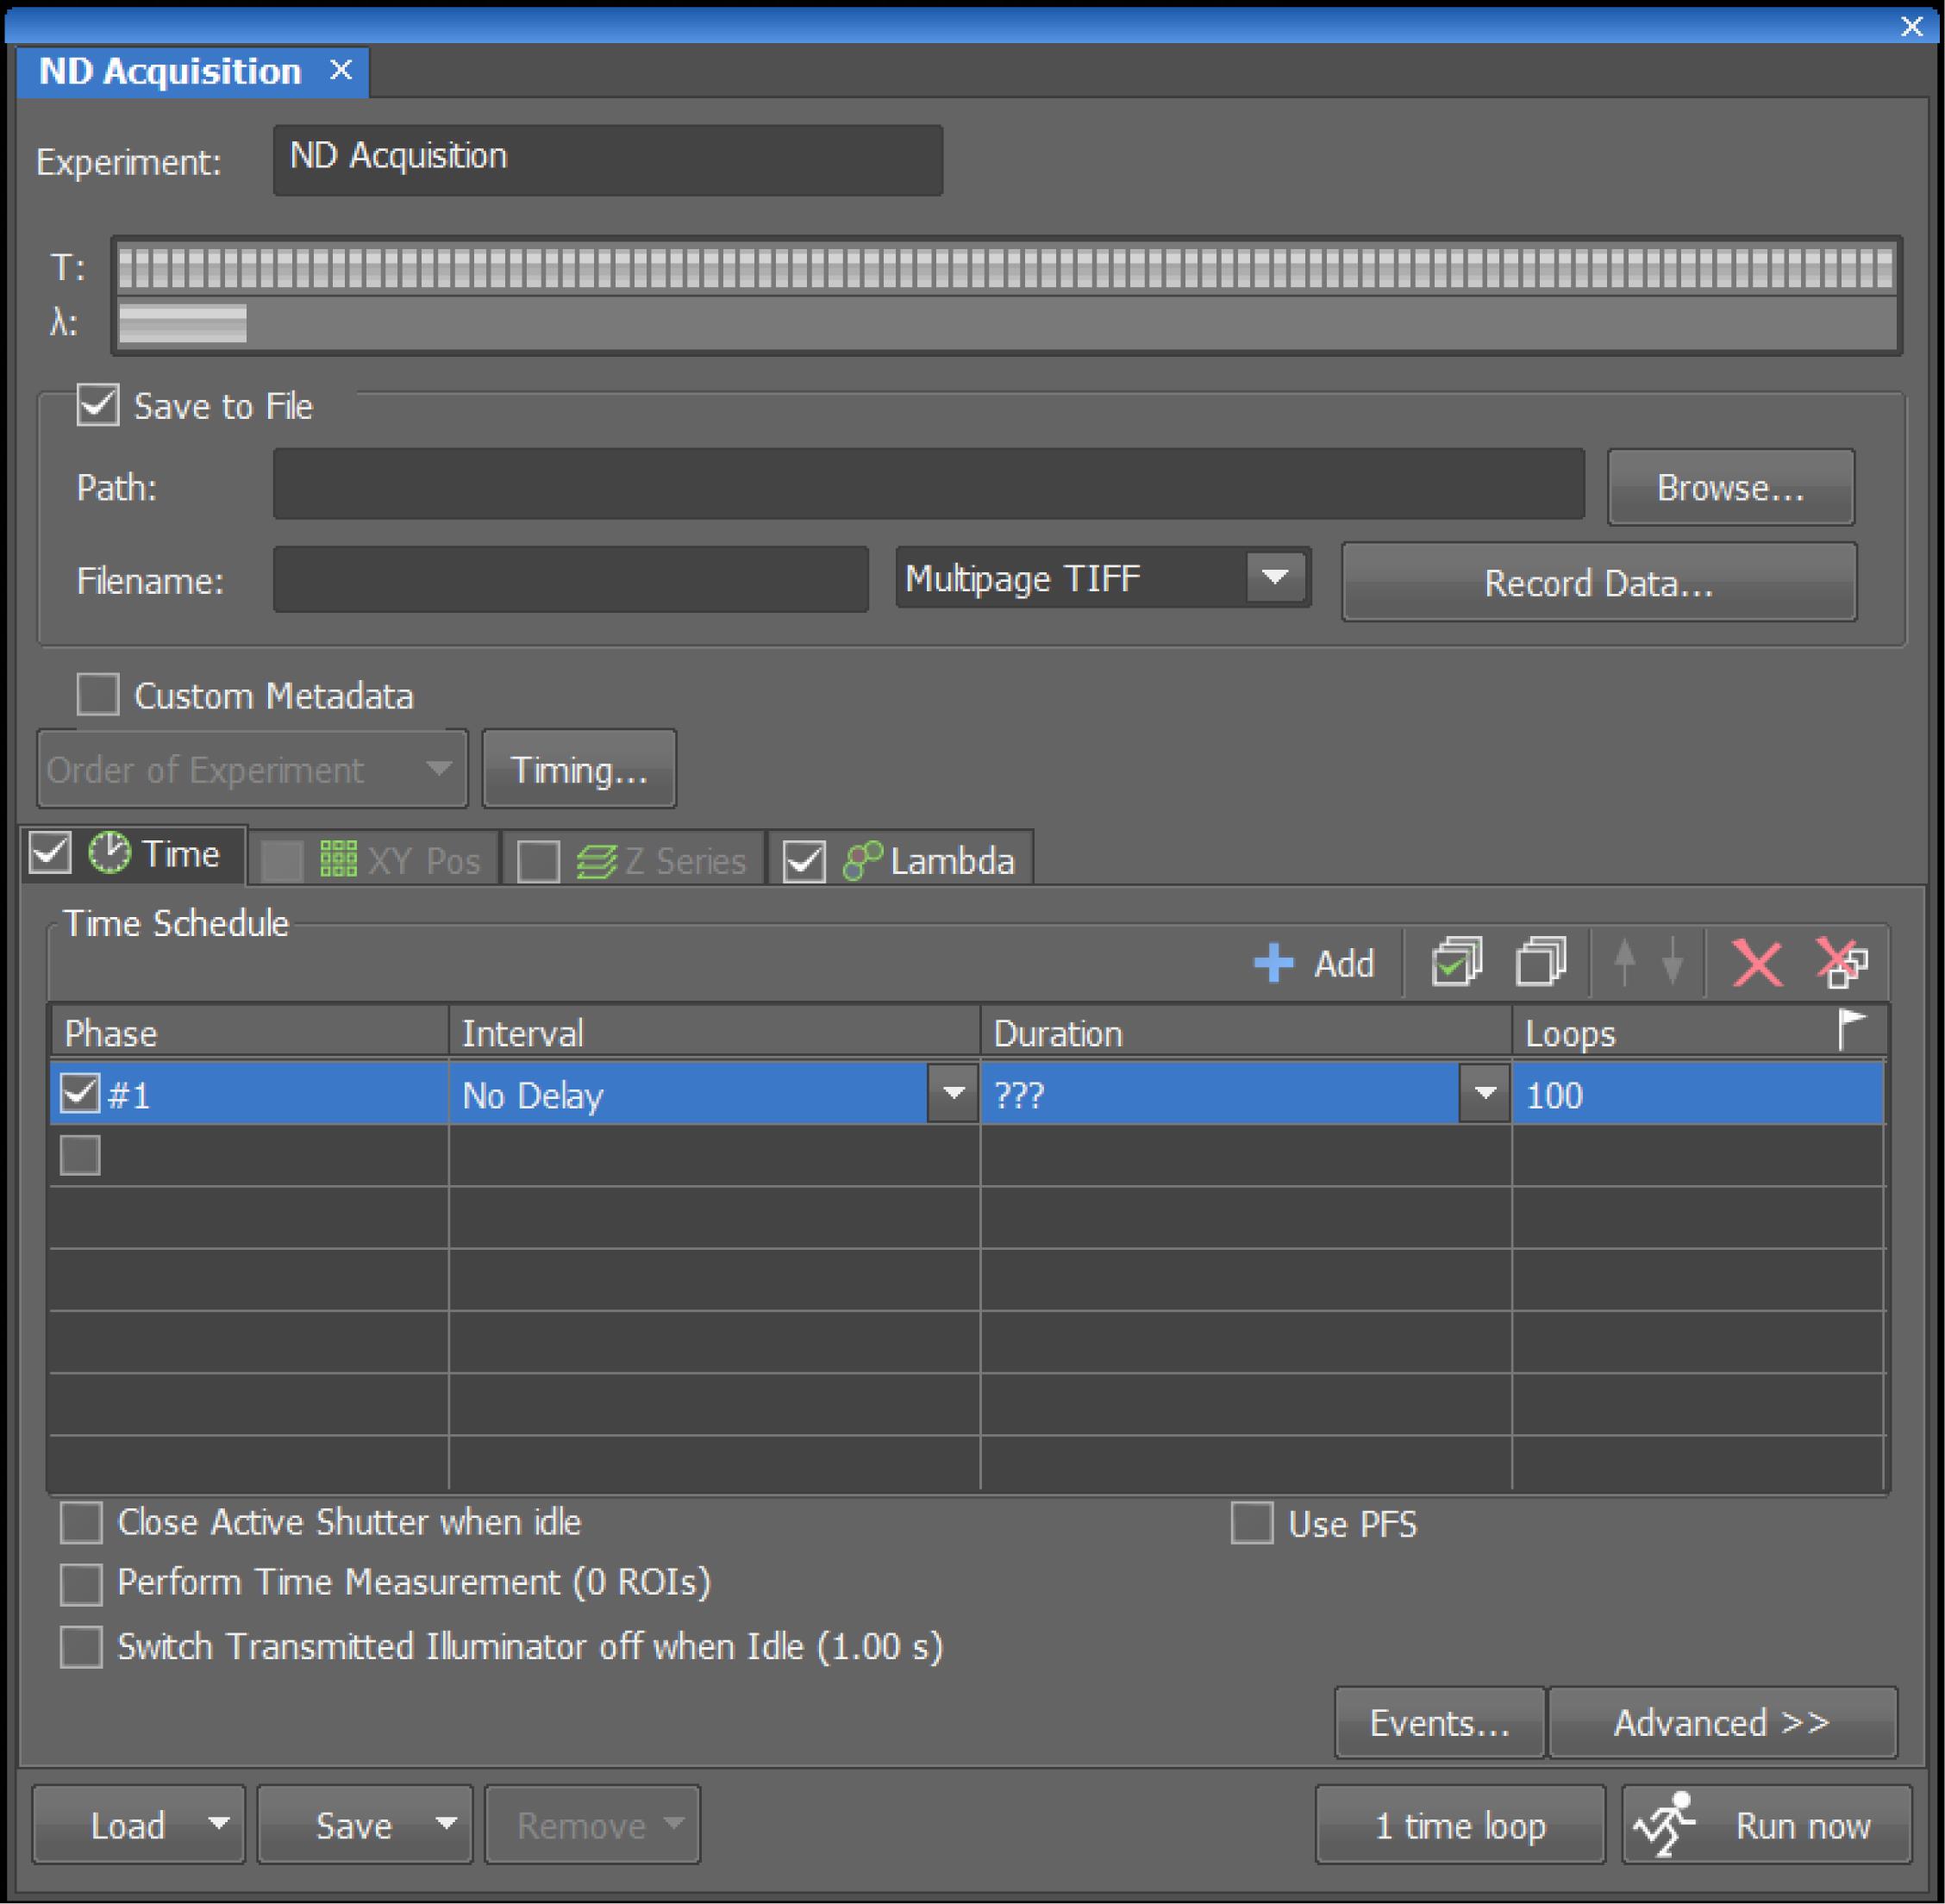Open the Load button dropdown arrow
The height and width of the screenshot is (1904, 1945).
click(219, 1823)
